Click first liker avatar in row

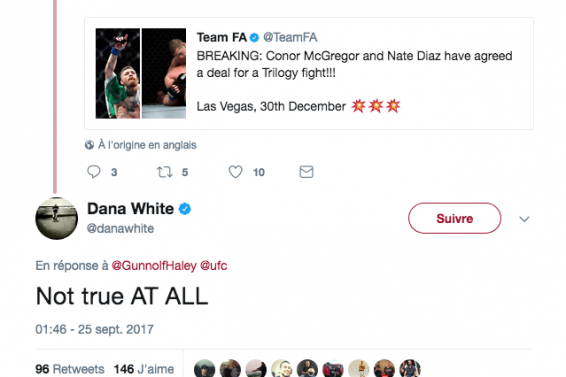tap(204, 368)
